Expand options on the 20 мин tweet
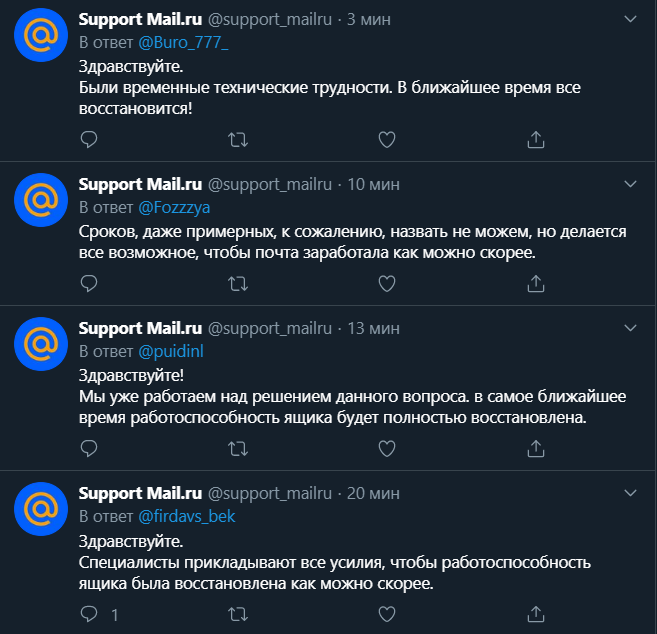 (x=630, y=493)
